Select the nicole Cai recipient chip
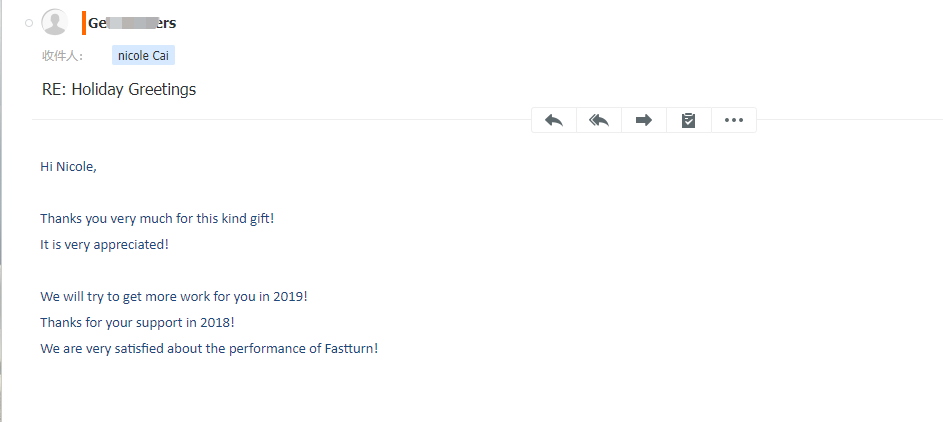This screenshot has height=422, width=943. 143,56
